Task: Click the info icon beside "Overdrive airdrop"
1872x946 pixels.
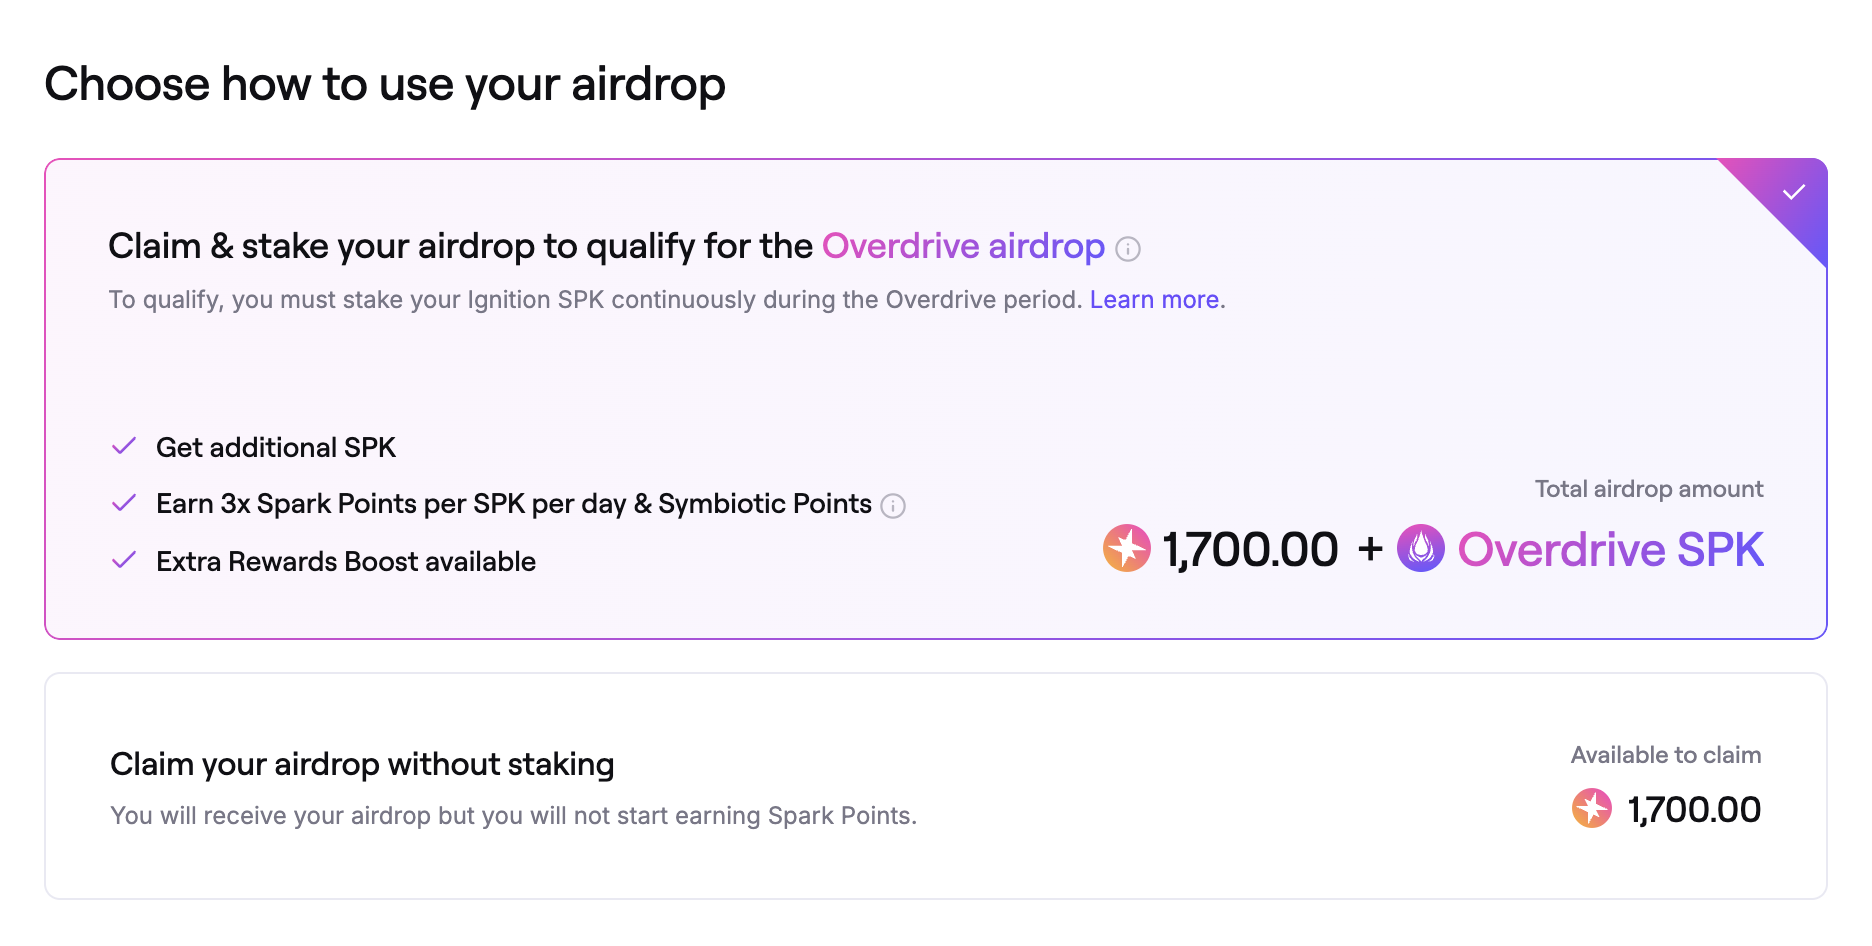Action: [x=1128, y=249]
